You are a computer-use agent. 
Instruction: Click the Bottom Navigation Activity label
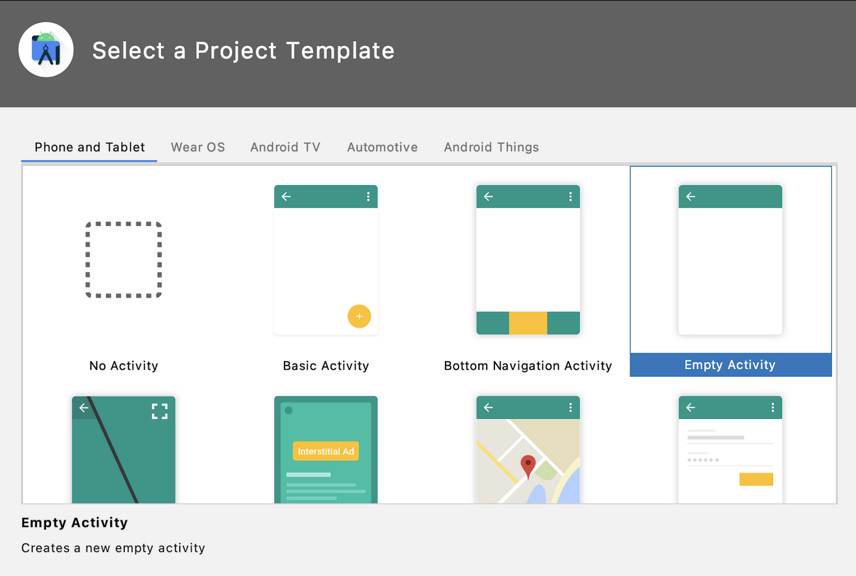(x=528, y=366)
